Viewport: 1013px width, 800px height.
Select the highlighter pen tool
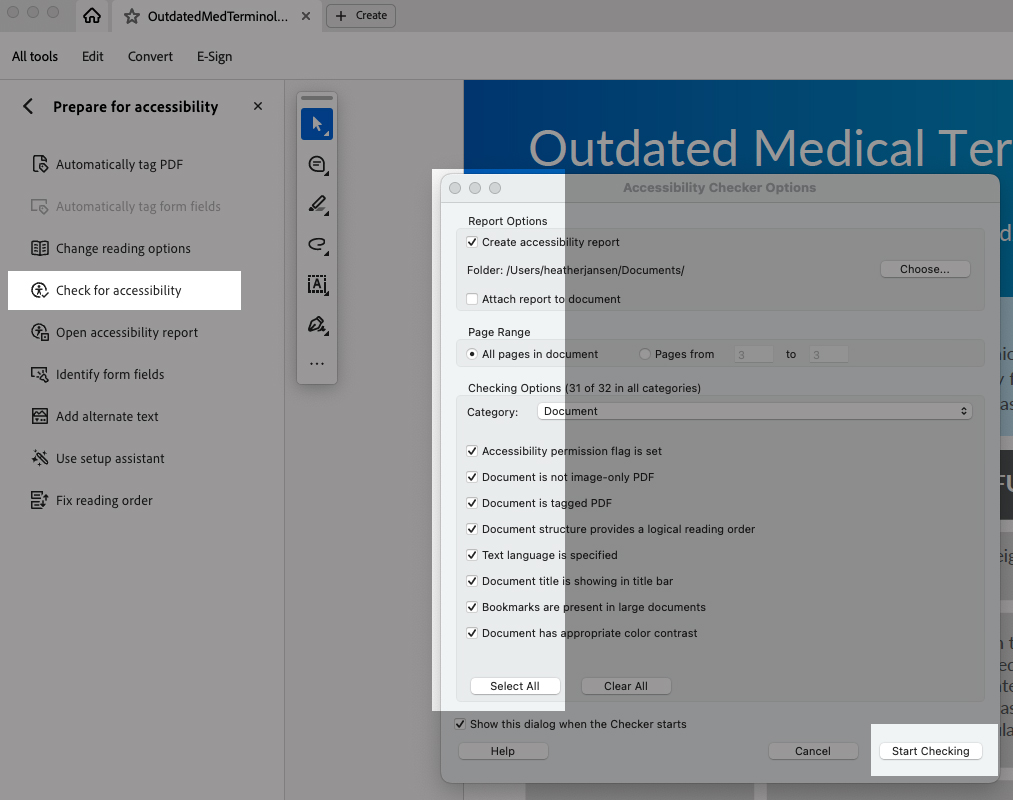pos(317,204)
